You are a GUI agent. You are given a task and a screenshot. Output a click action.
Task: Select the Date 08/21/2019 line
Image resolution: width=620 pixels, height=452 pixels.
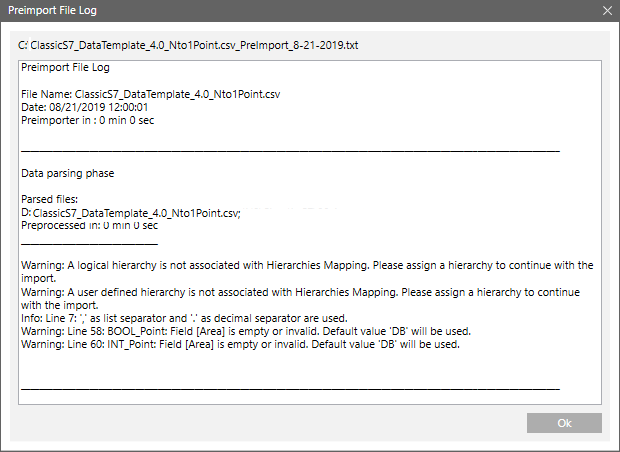point(85,107)
